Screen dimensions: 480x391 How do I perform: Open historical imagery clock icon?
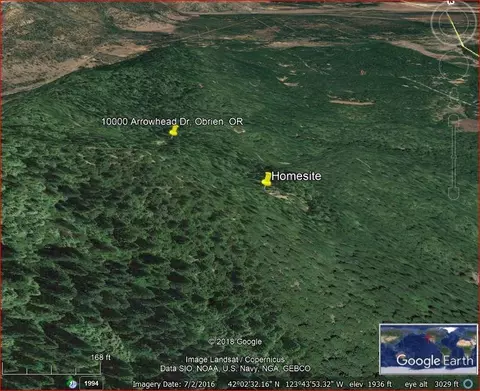coord(72,383)
